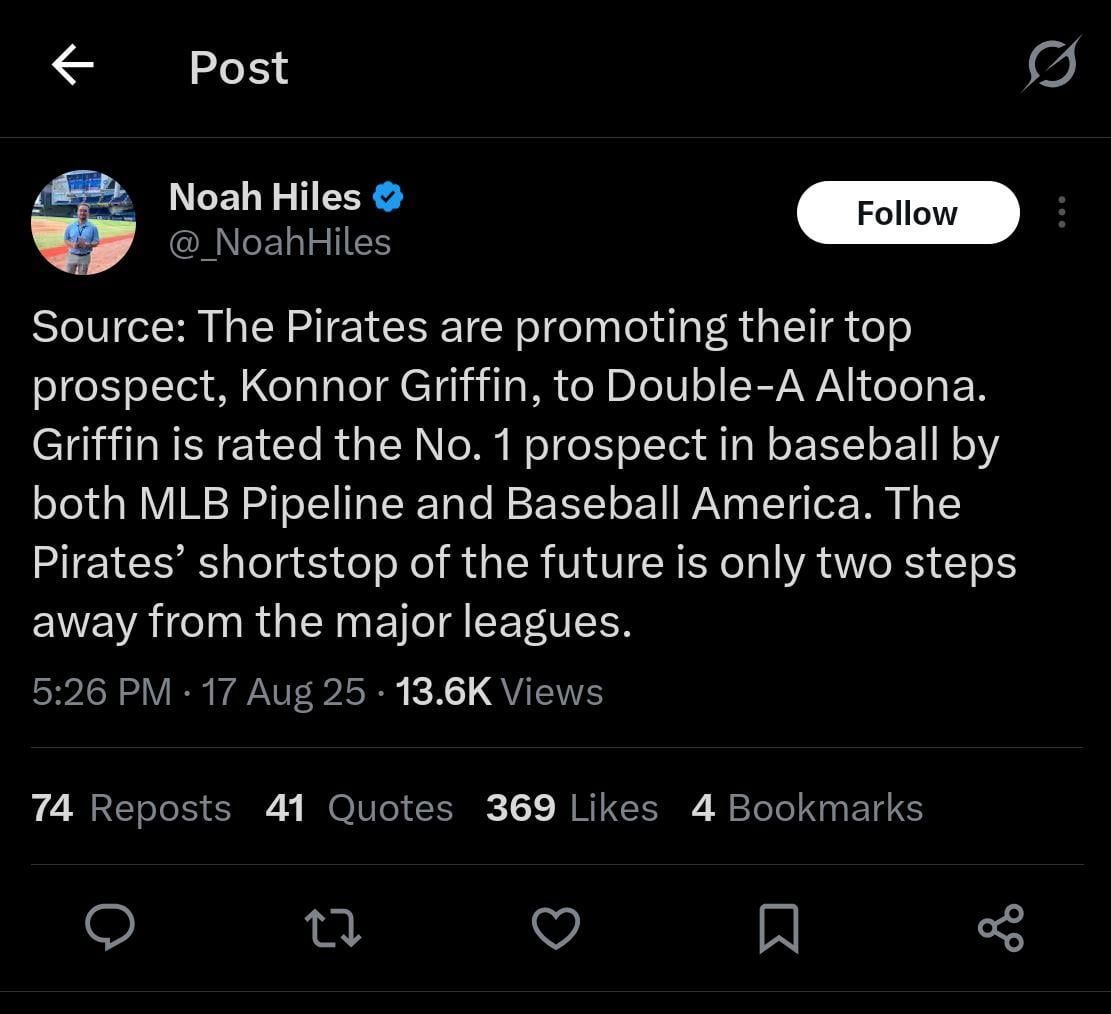This screenshot has width=1111, height=1014.
Task: Click the verified badge next to Noah Hiles
Action: (387, 196)
